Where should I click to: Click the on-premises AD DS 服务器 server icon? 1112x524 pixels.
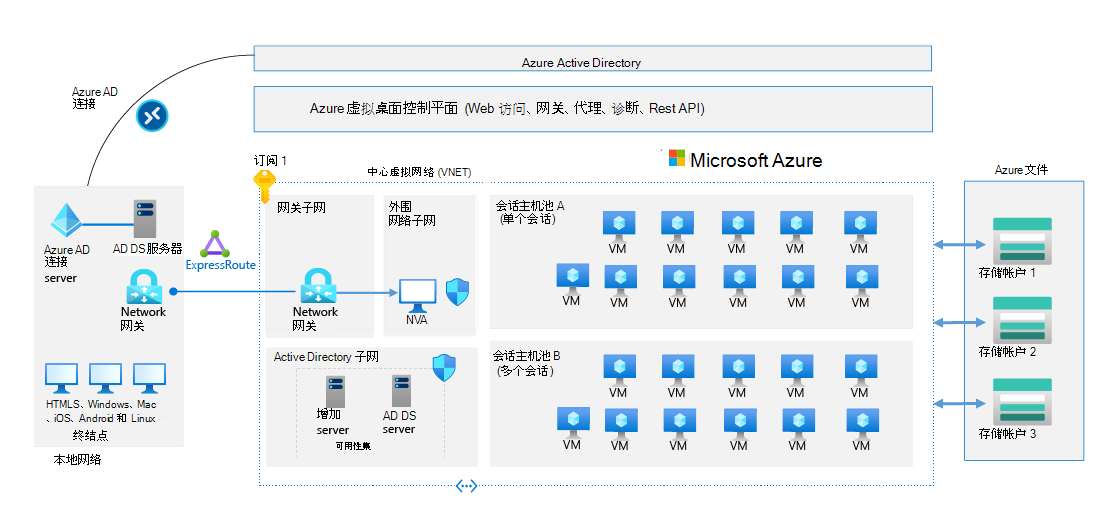pos(145,218)
